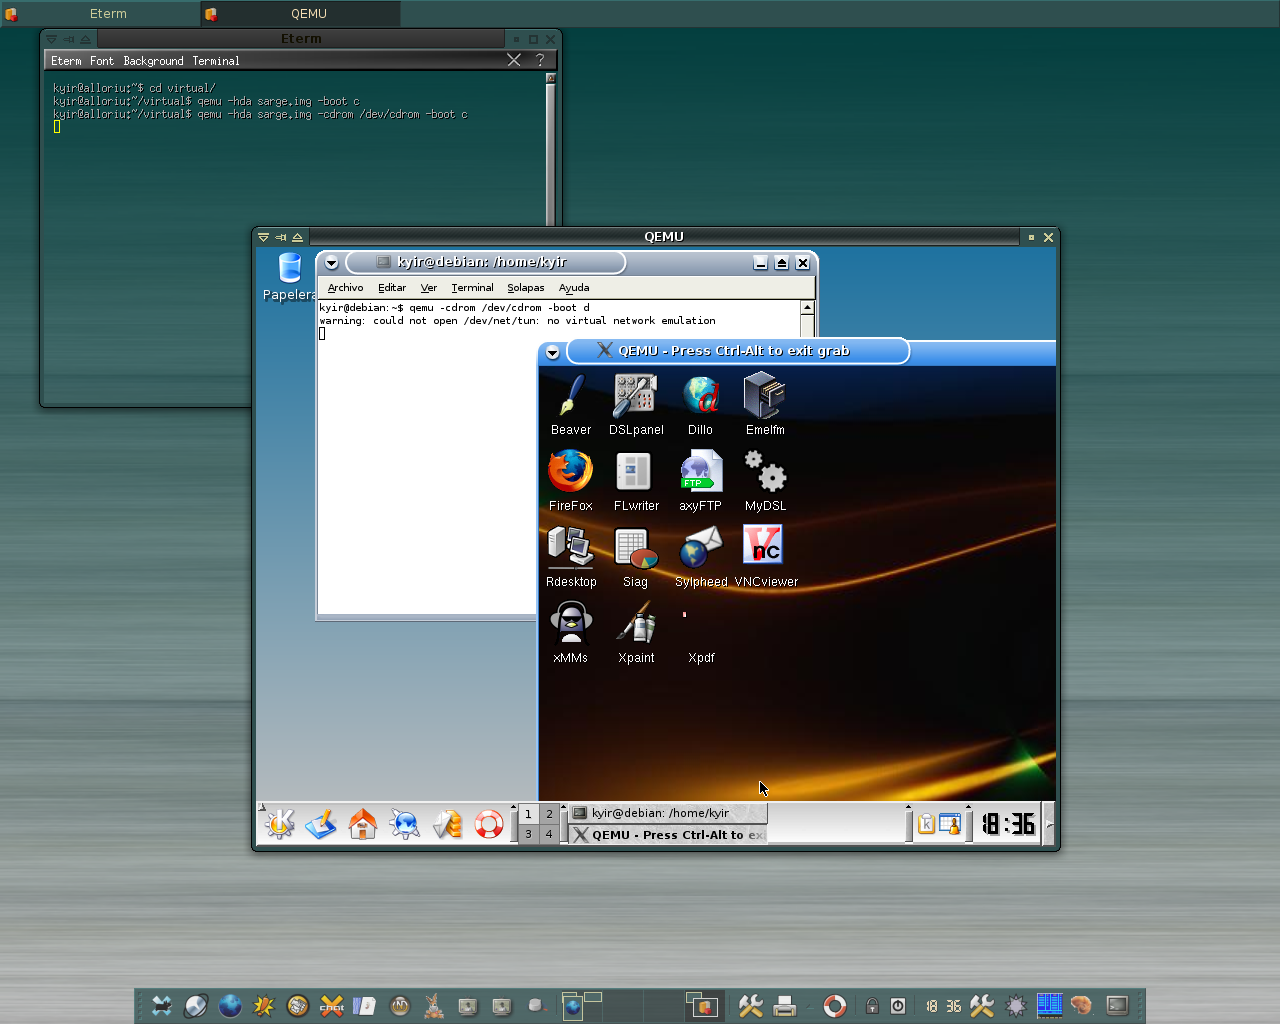Click the printer icon in the bottom dock
1280x1024 pixels.
pyautogui.click(x=785, y=1006)
